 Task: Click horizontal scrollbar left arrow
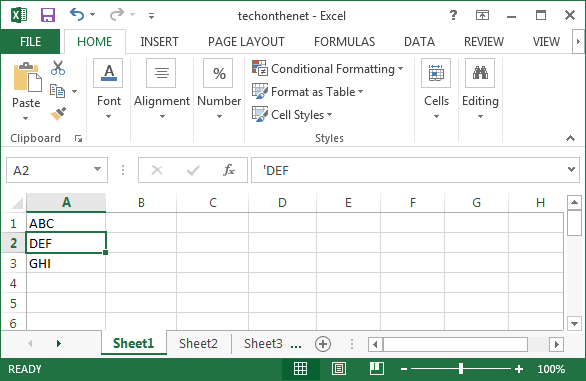point(376,344)
